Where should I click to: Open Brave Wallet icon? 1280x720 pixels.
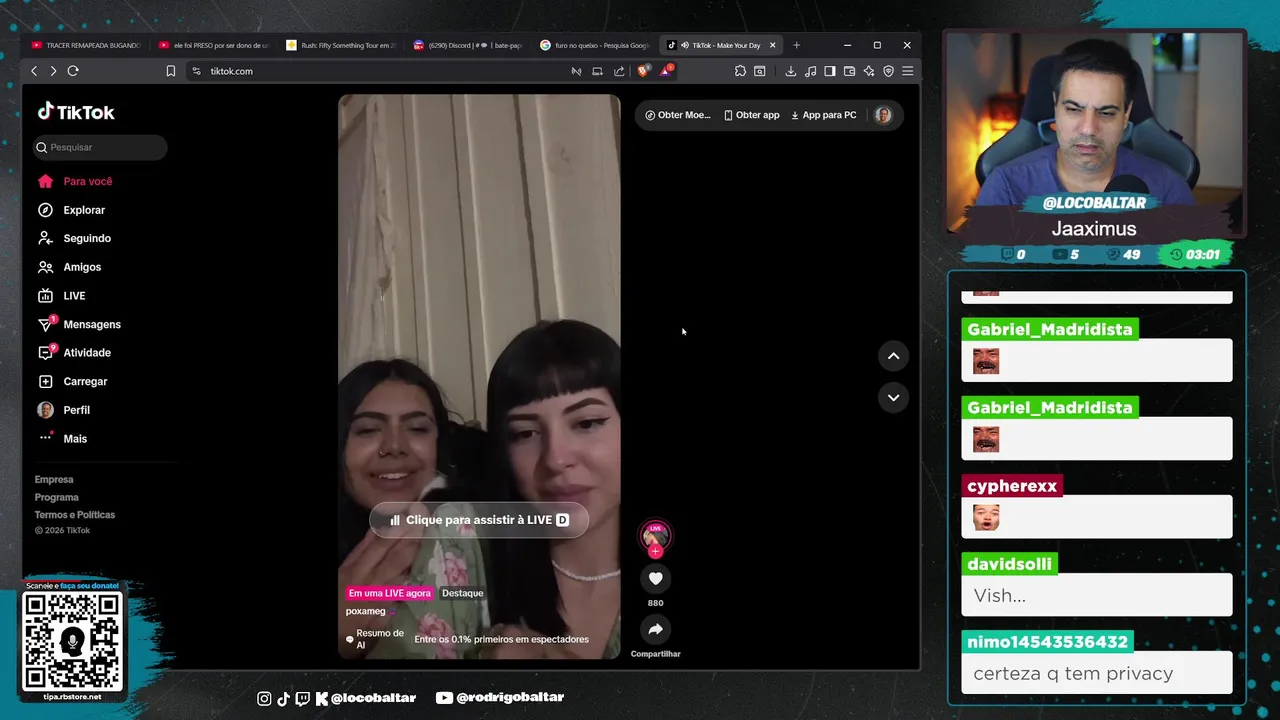[849, 71]
